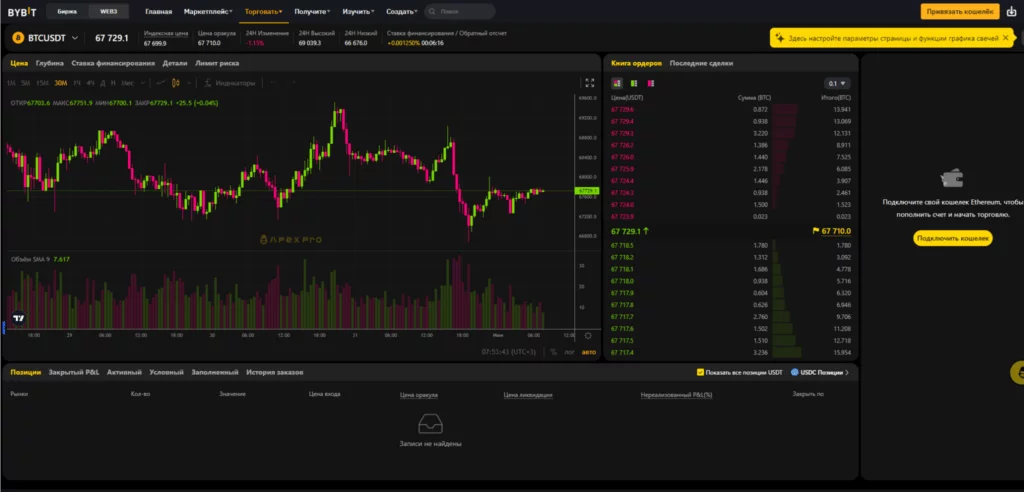Image resolution: width=1024 pixels, height=492 pixels.
Task: Switch to Биржа mode
Action: pos(67,12)
